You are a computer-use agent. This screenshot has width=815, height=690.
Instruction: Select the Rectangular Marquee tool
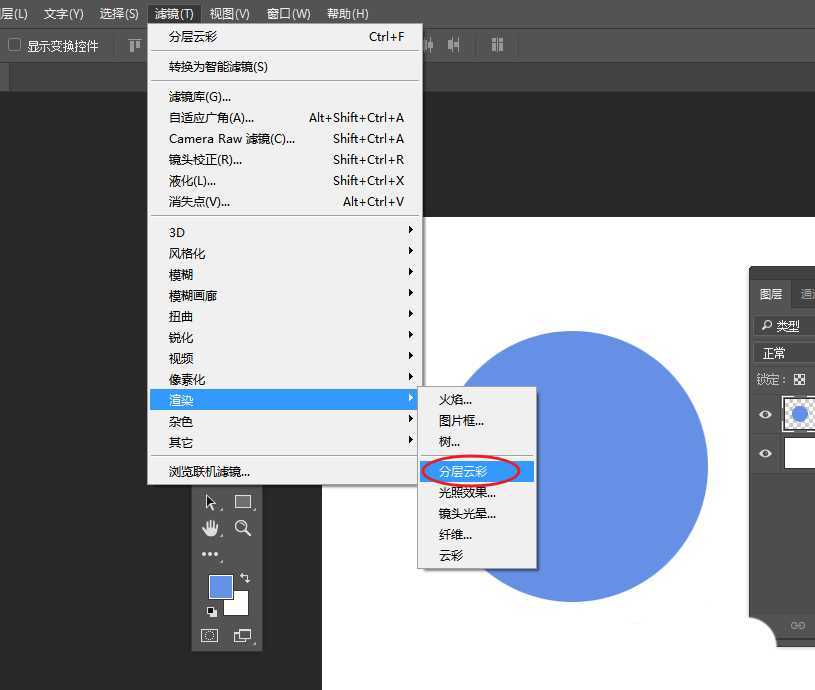[x=241, y=502]
